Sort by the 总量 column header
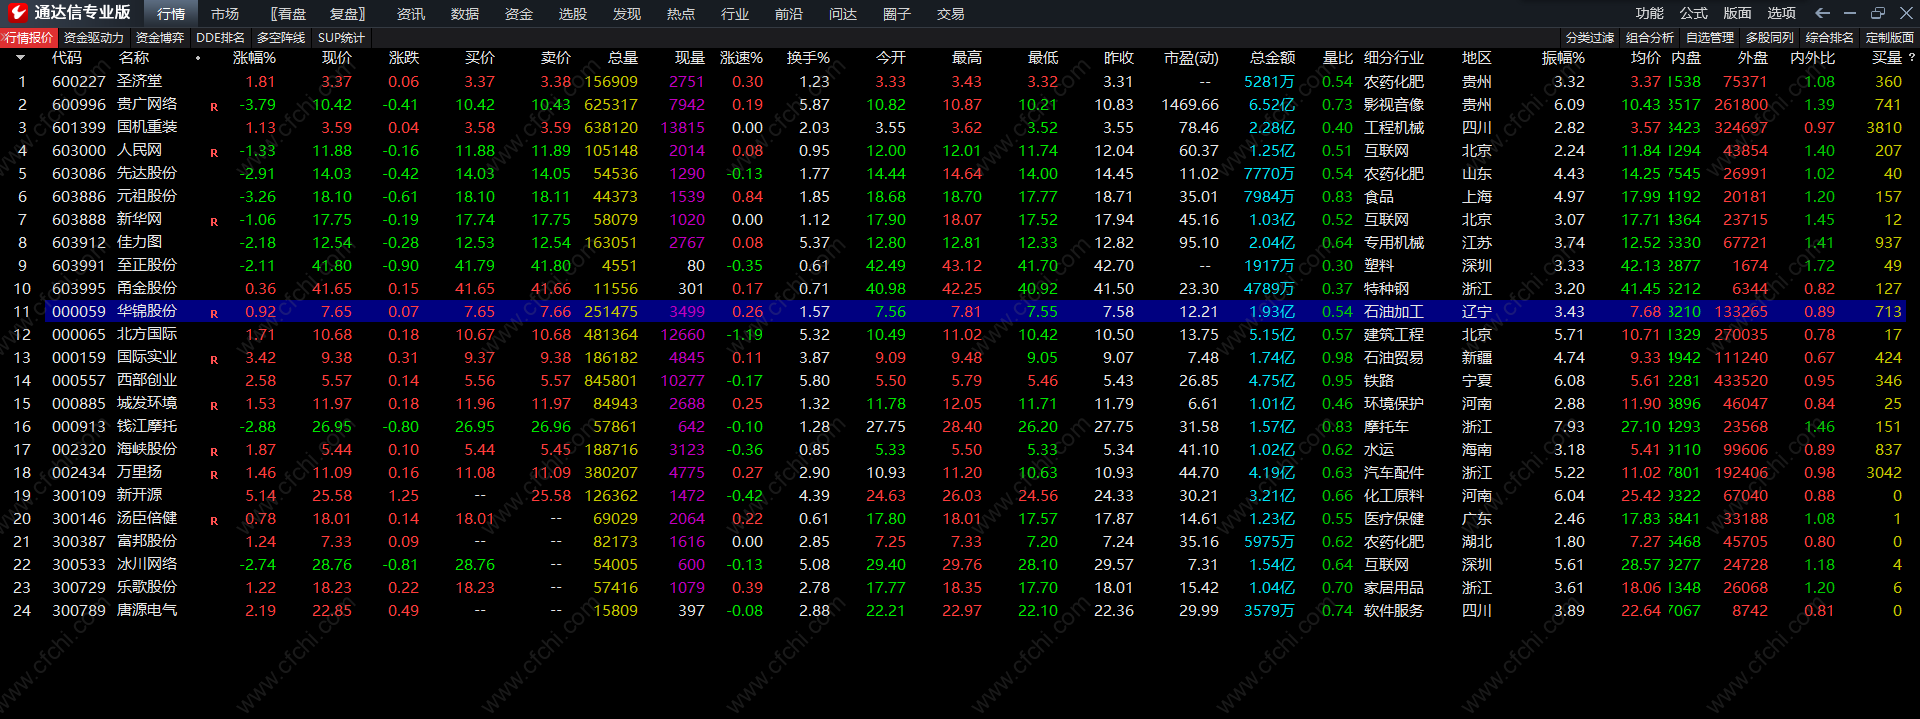 pyautogui.click(x=622, y=58)
